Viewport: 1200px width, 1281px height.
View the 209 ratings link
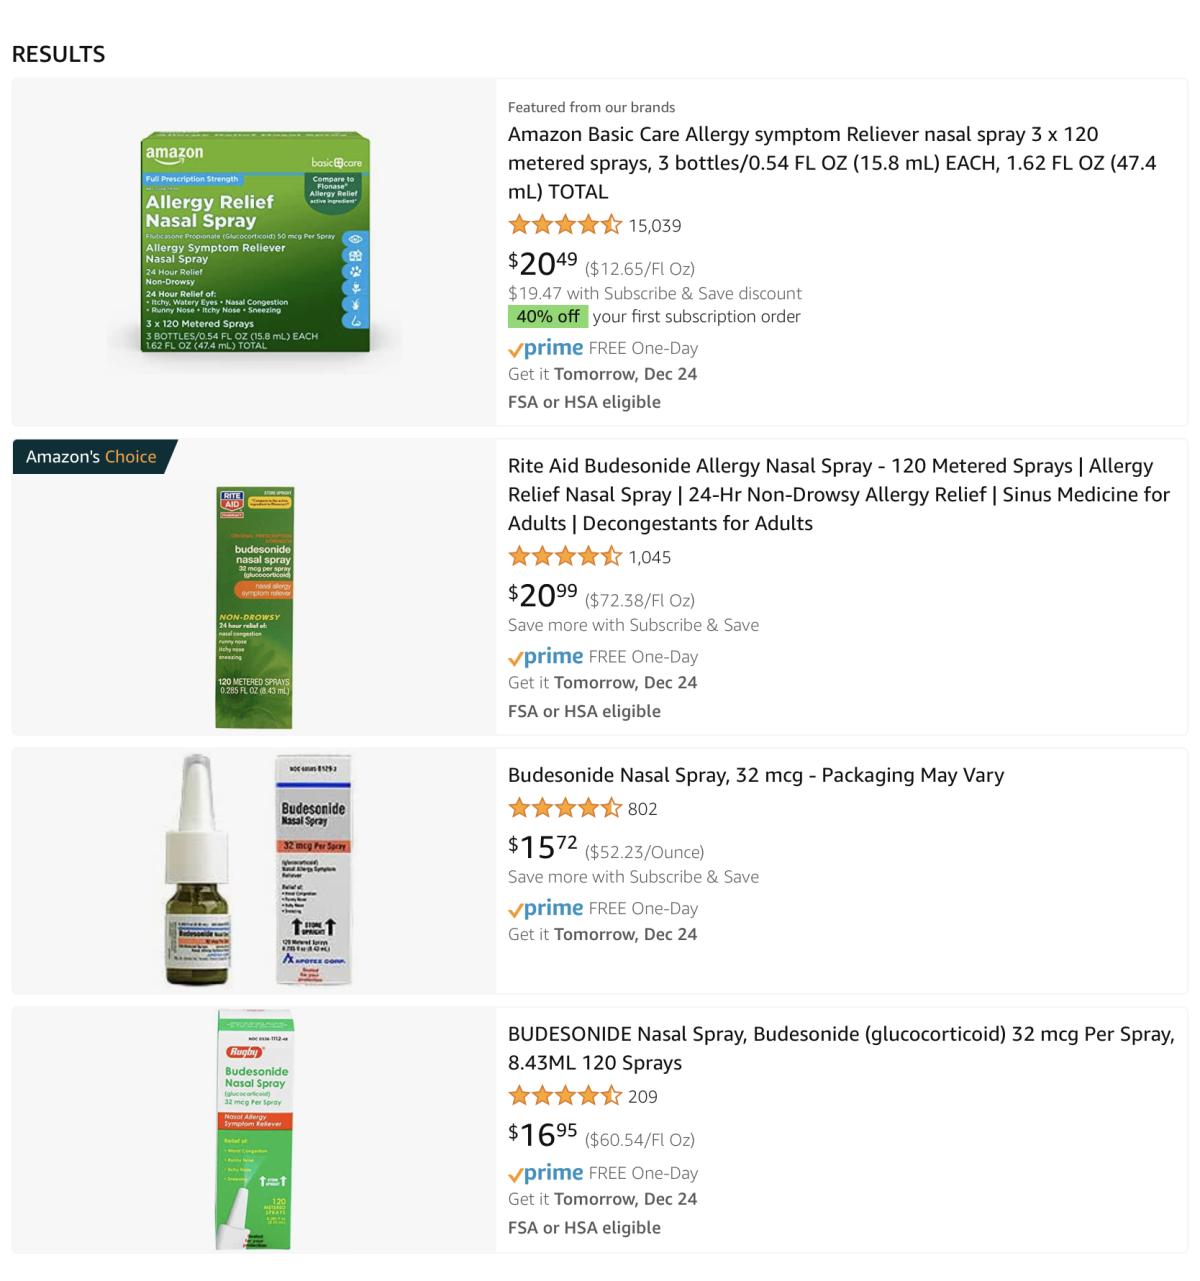pyautogui.click(x=643, y=1097)
